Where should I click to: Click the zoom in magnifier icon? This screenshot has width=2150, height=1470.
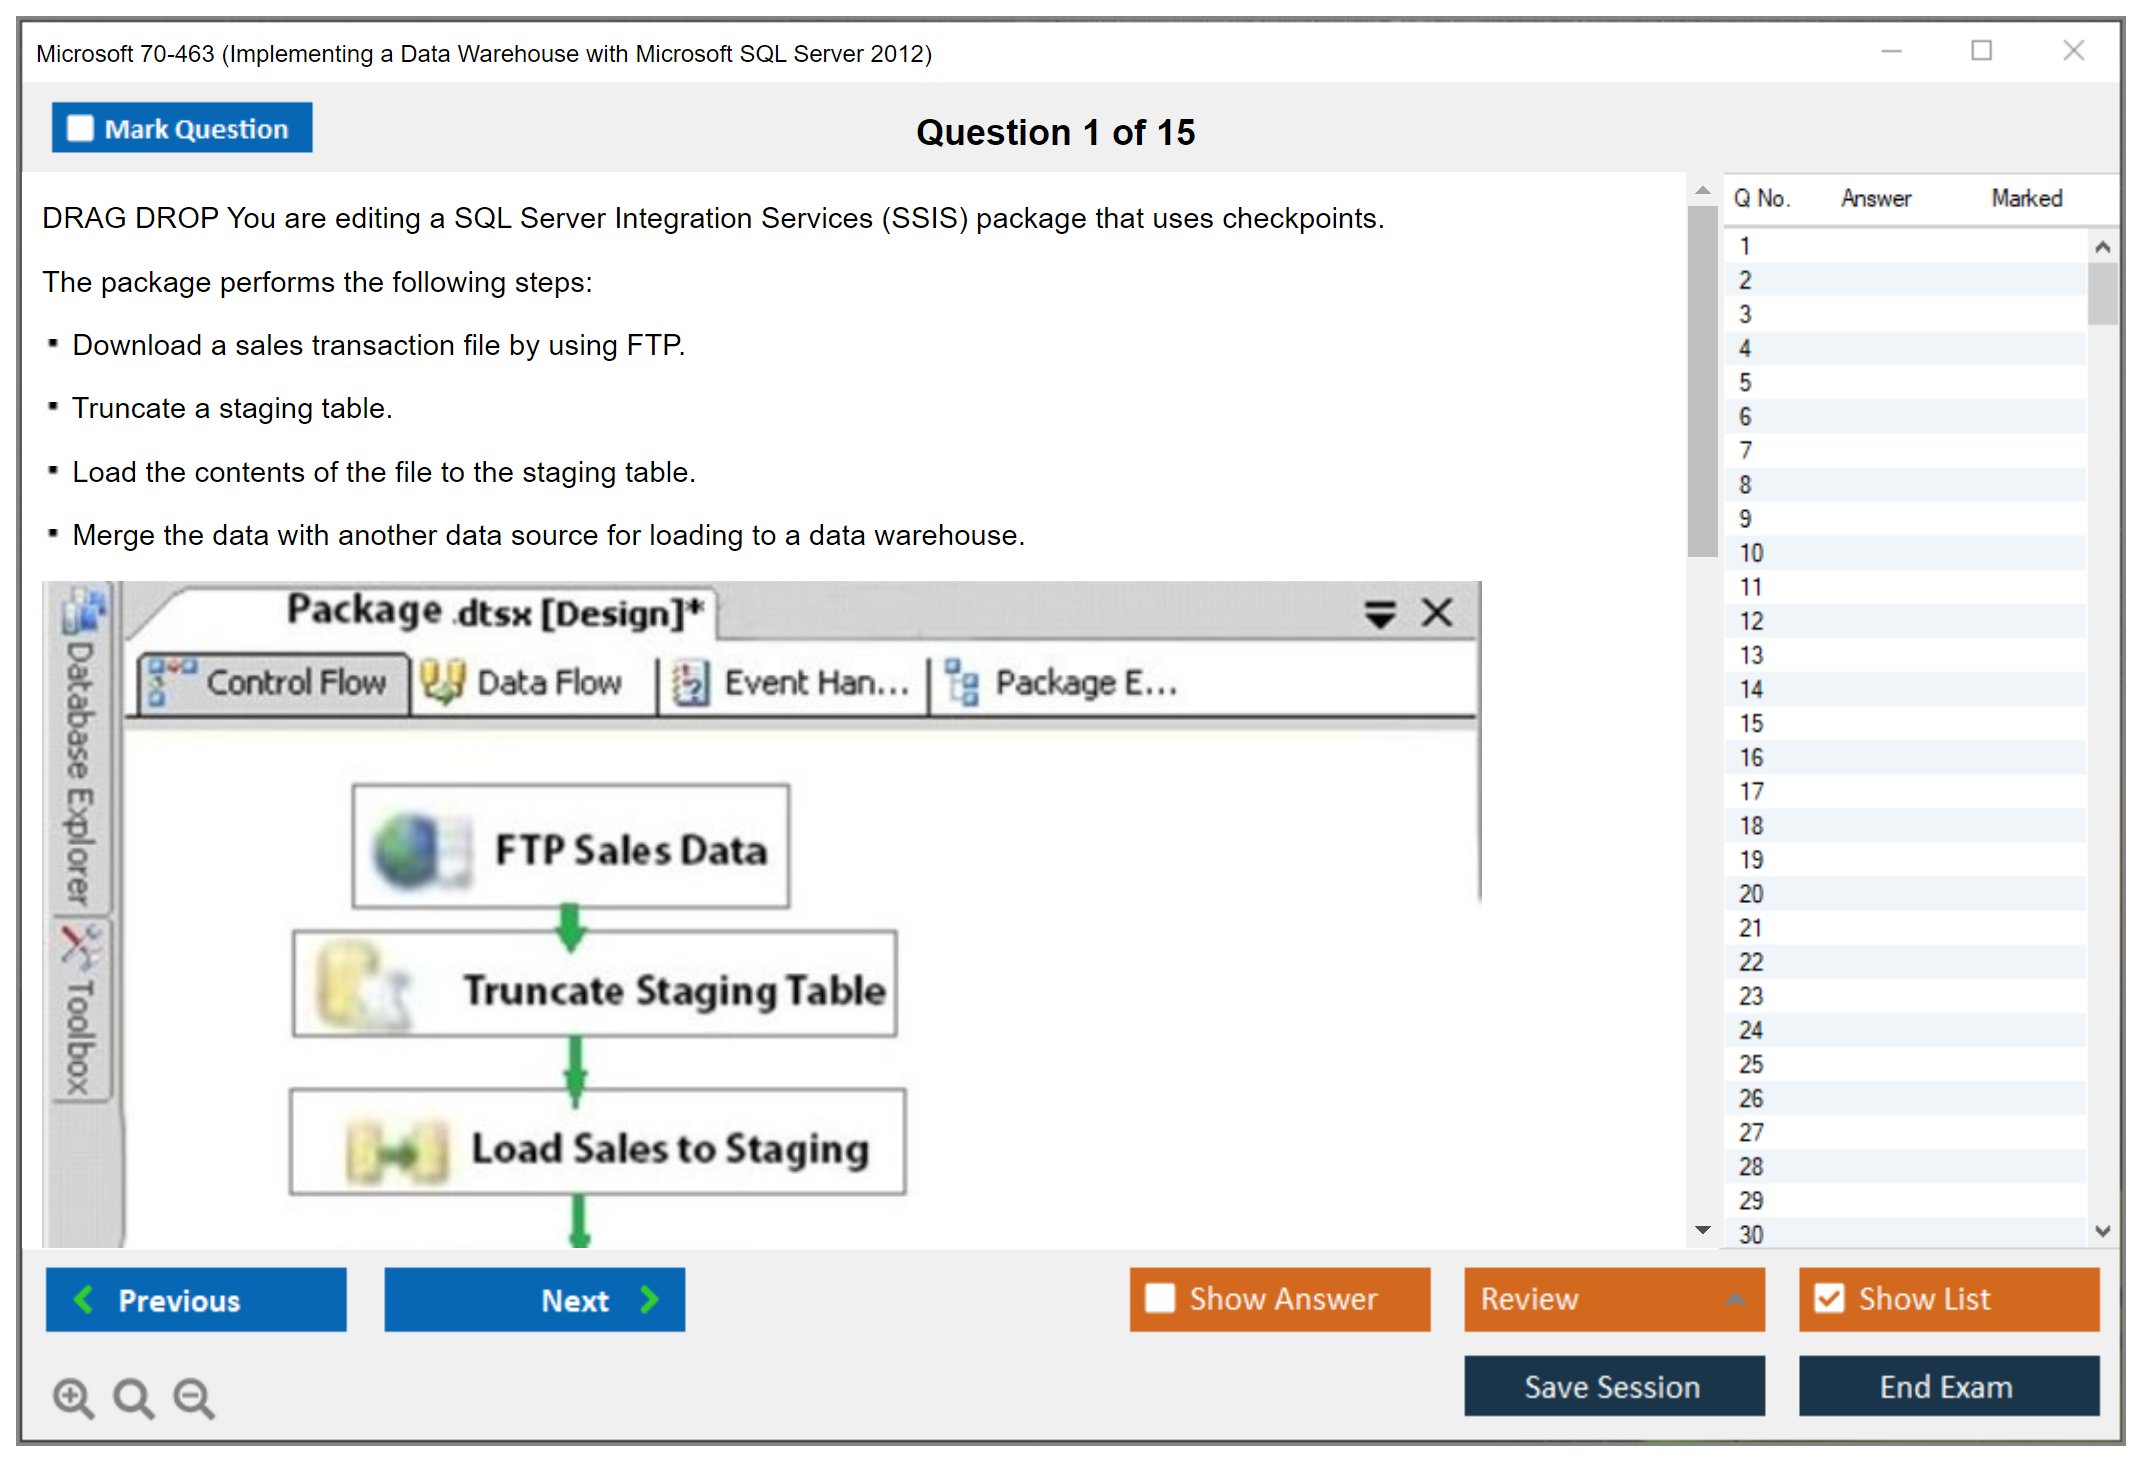pos(73,1397)
